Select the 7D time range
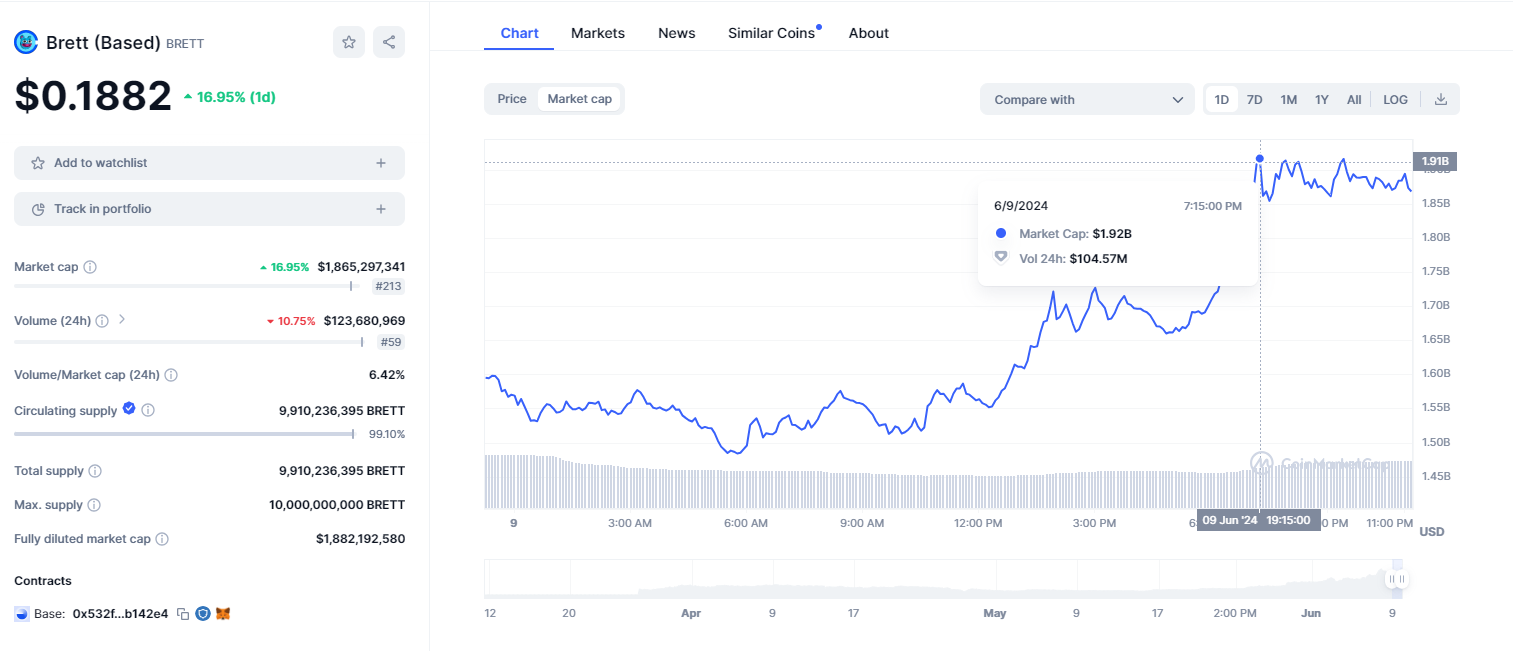The image size is (1513, 651). (1254, 99)
